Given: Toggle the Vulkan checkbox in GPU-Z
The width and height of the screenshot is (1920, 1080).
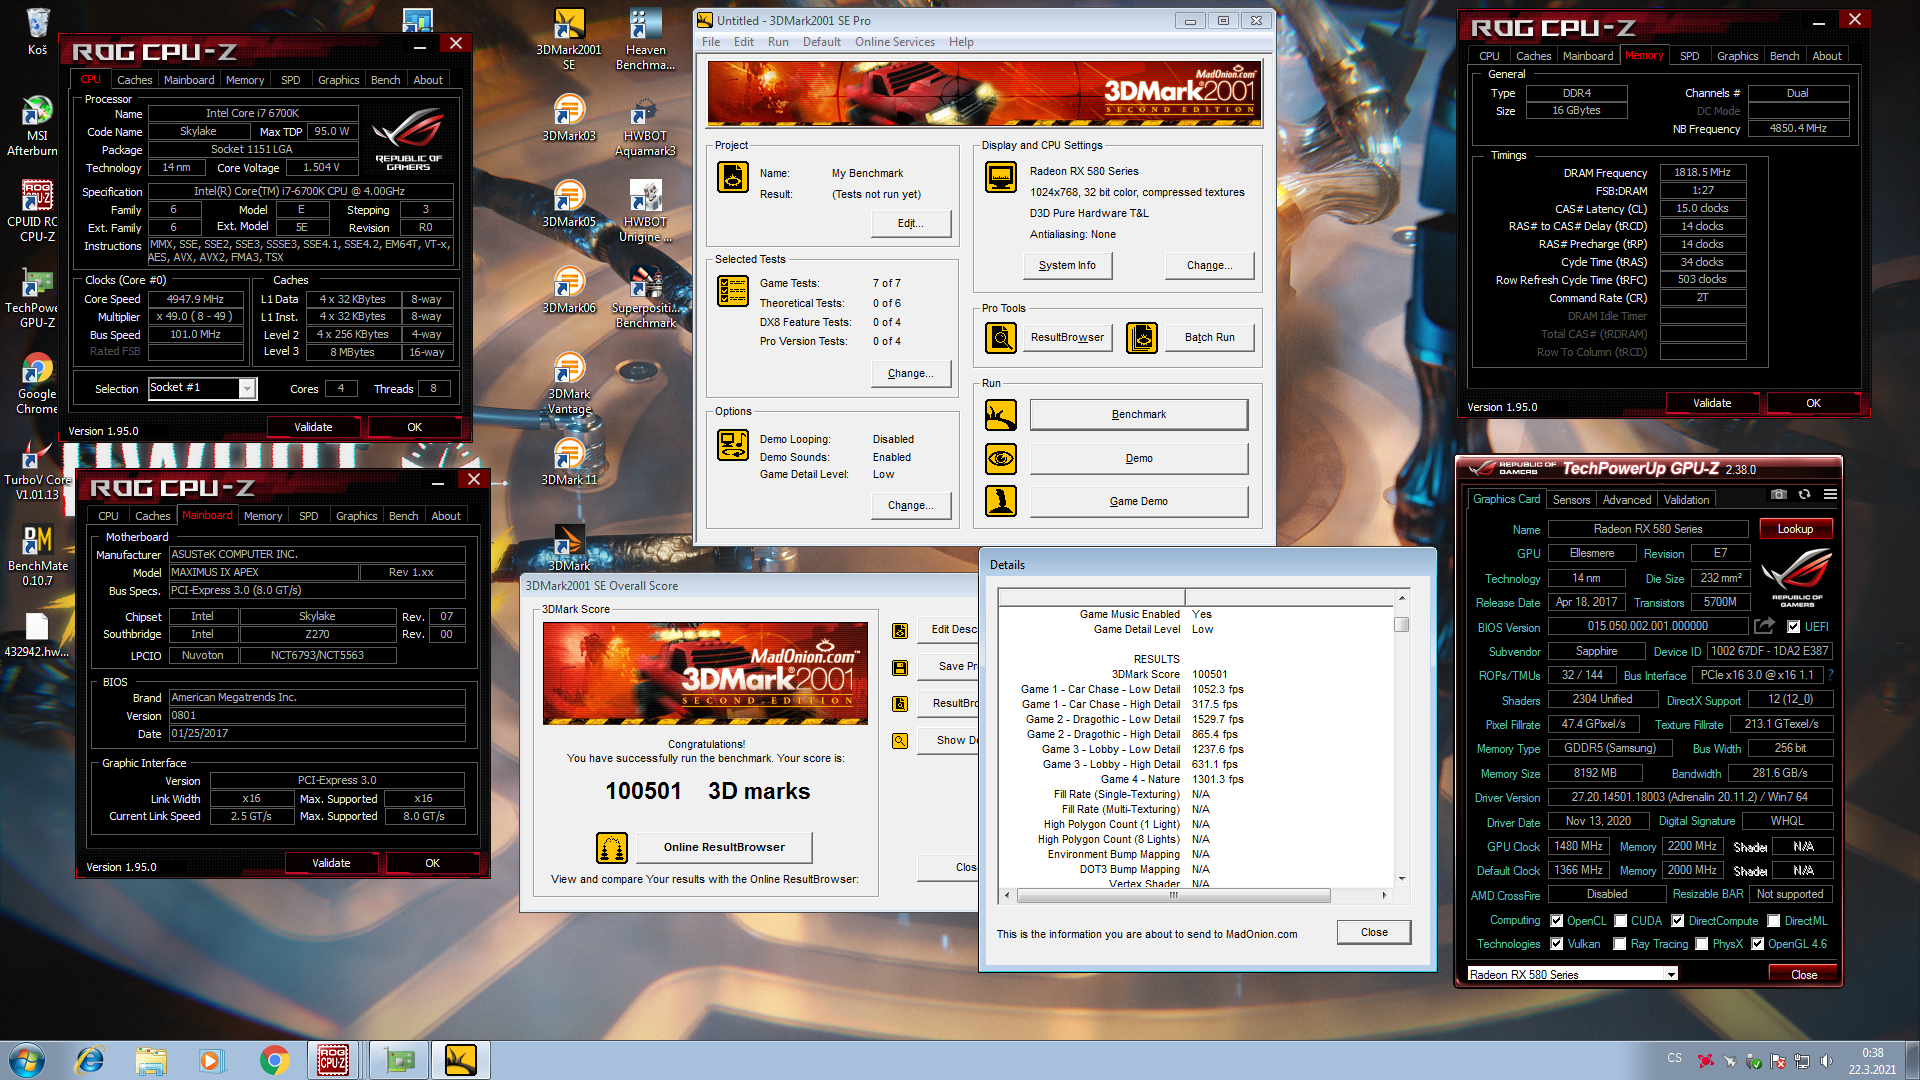Looking at the screenshot, I should click(1556, 944).
